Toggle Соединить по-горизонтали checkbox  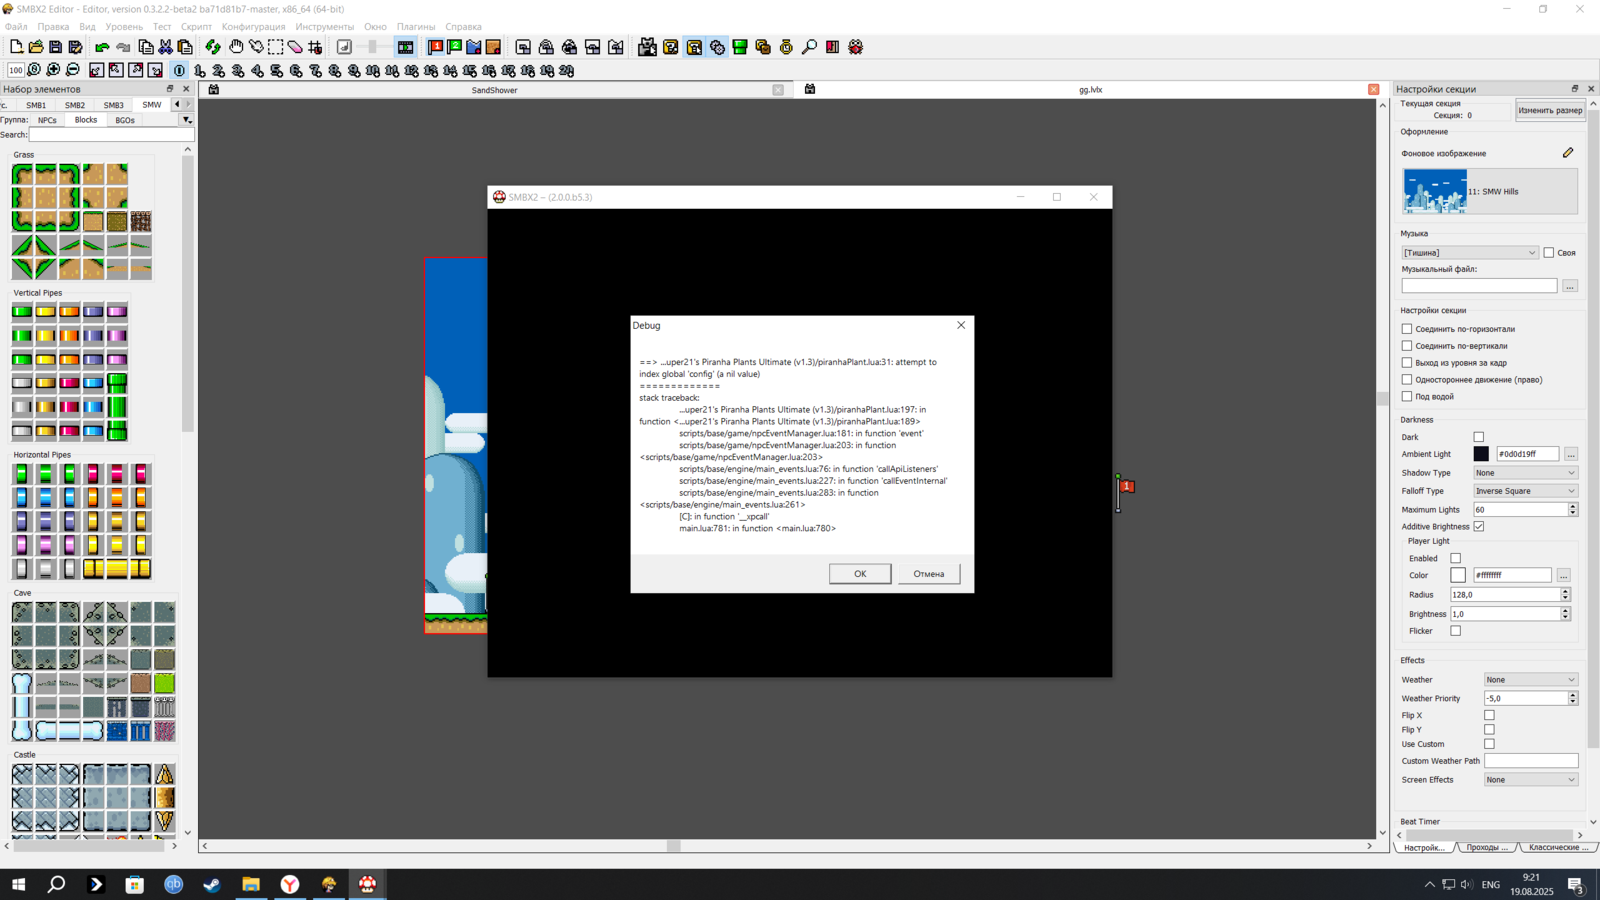1407,329
